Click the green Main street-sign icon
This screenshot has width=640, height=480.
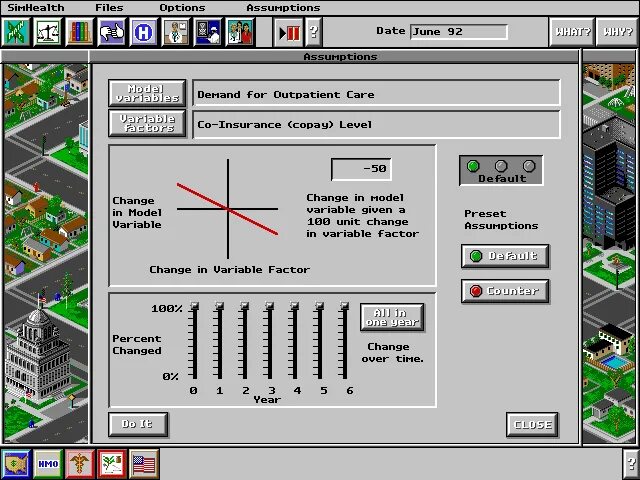16,32
